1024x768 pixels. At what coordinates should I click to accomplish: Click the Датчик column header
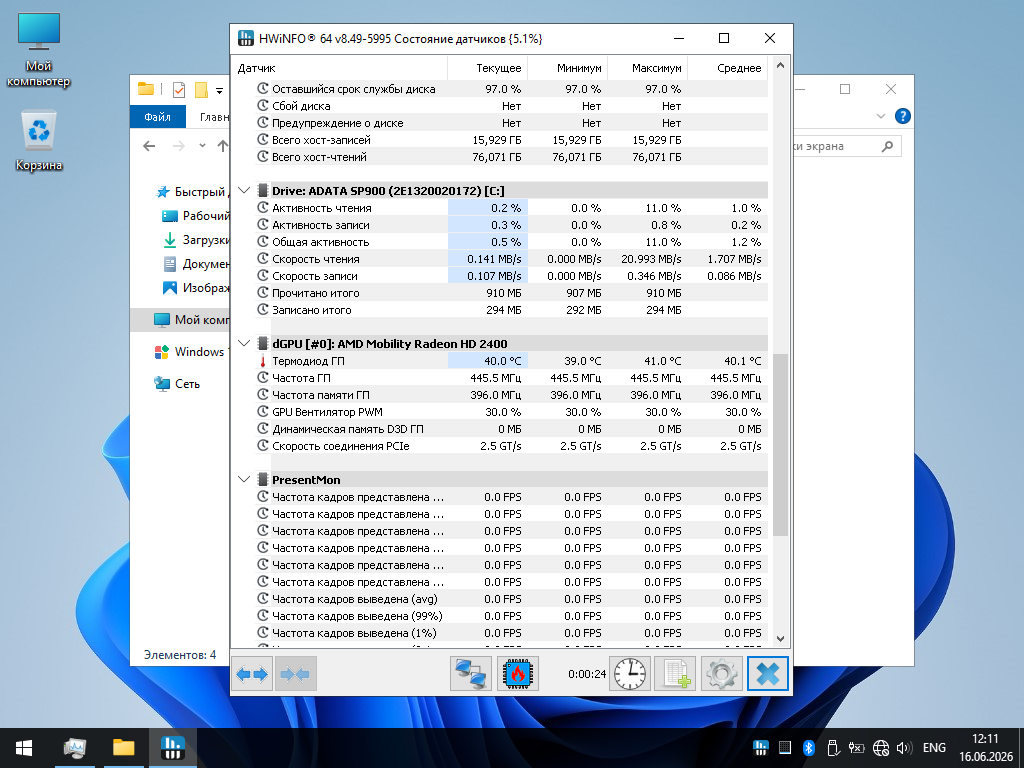pyautogui.click(x=339, y=68)
